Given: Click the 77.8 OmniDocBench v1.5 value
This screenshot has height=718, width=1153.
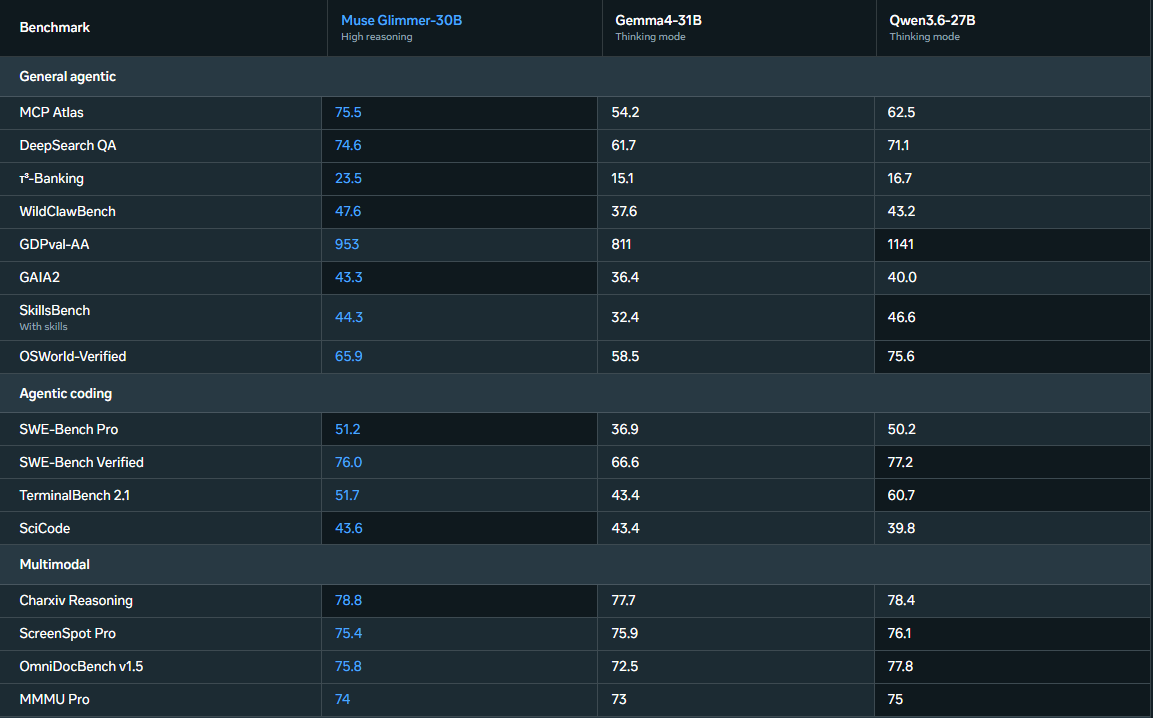Looking at the screenshot, I should [900, 667].
